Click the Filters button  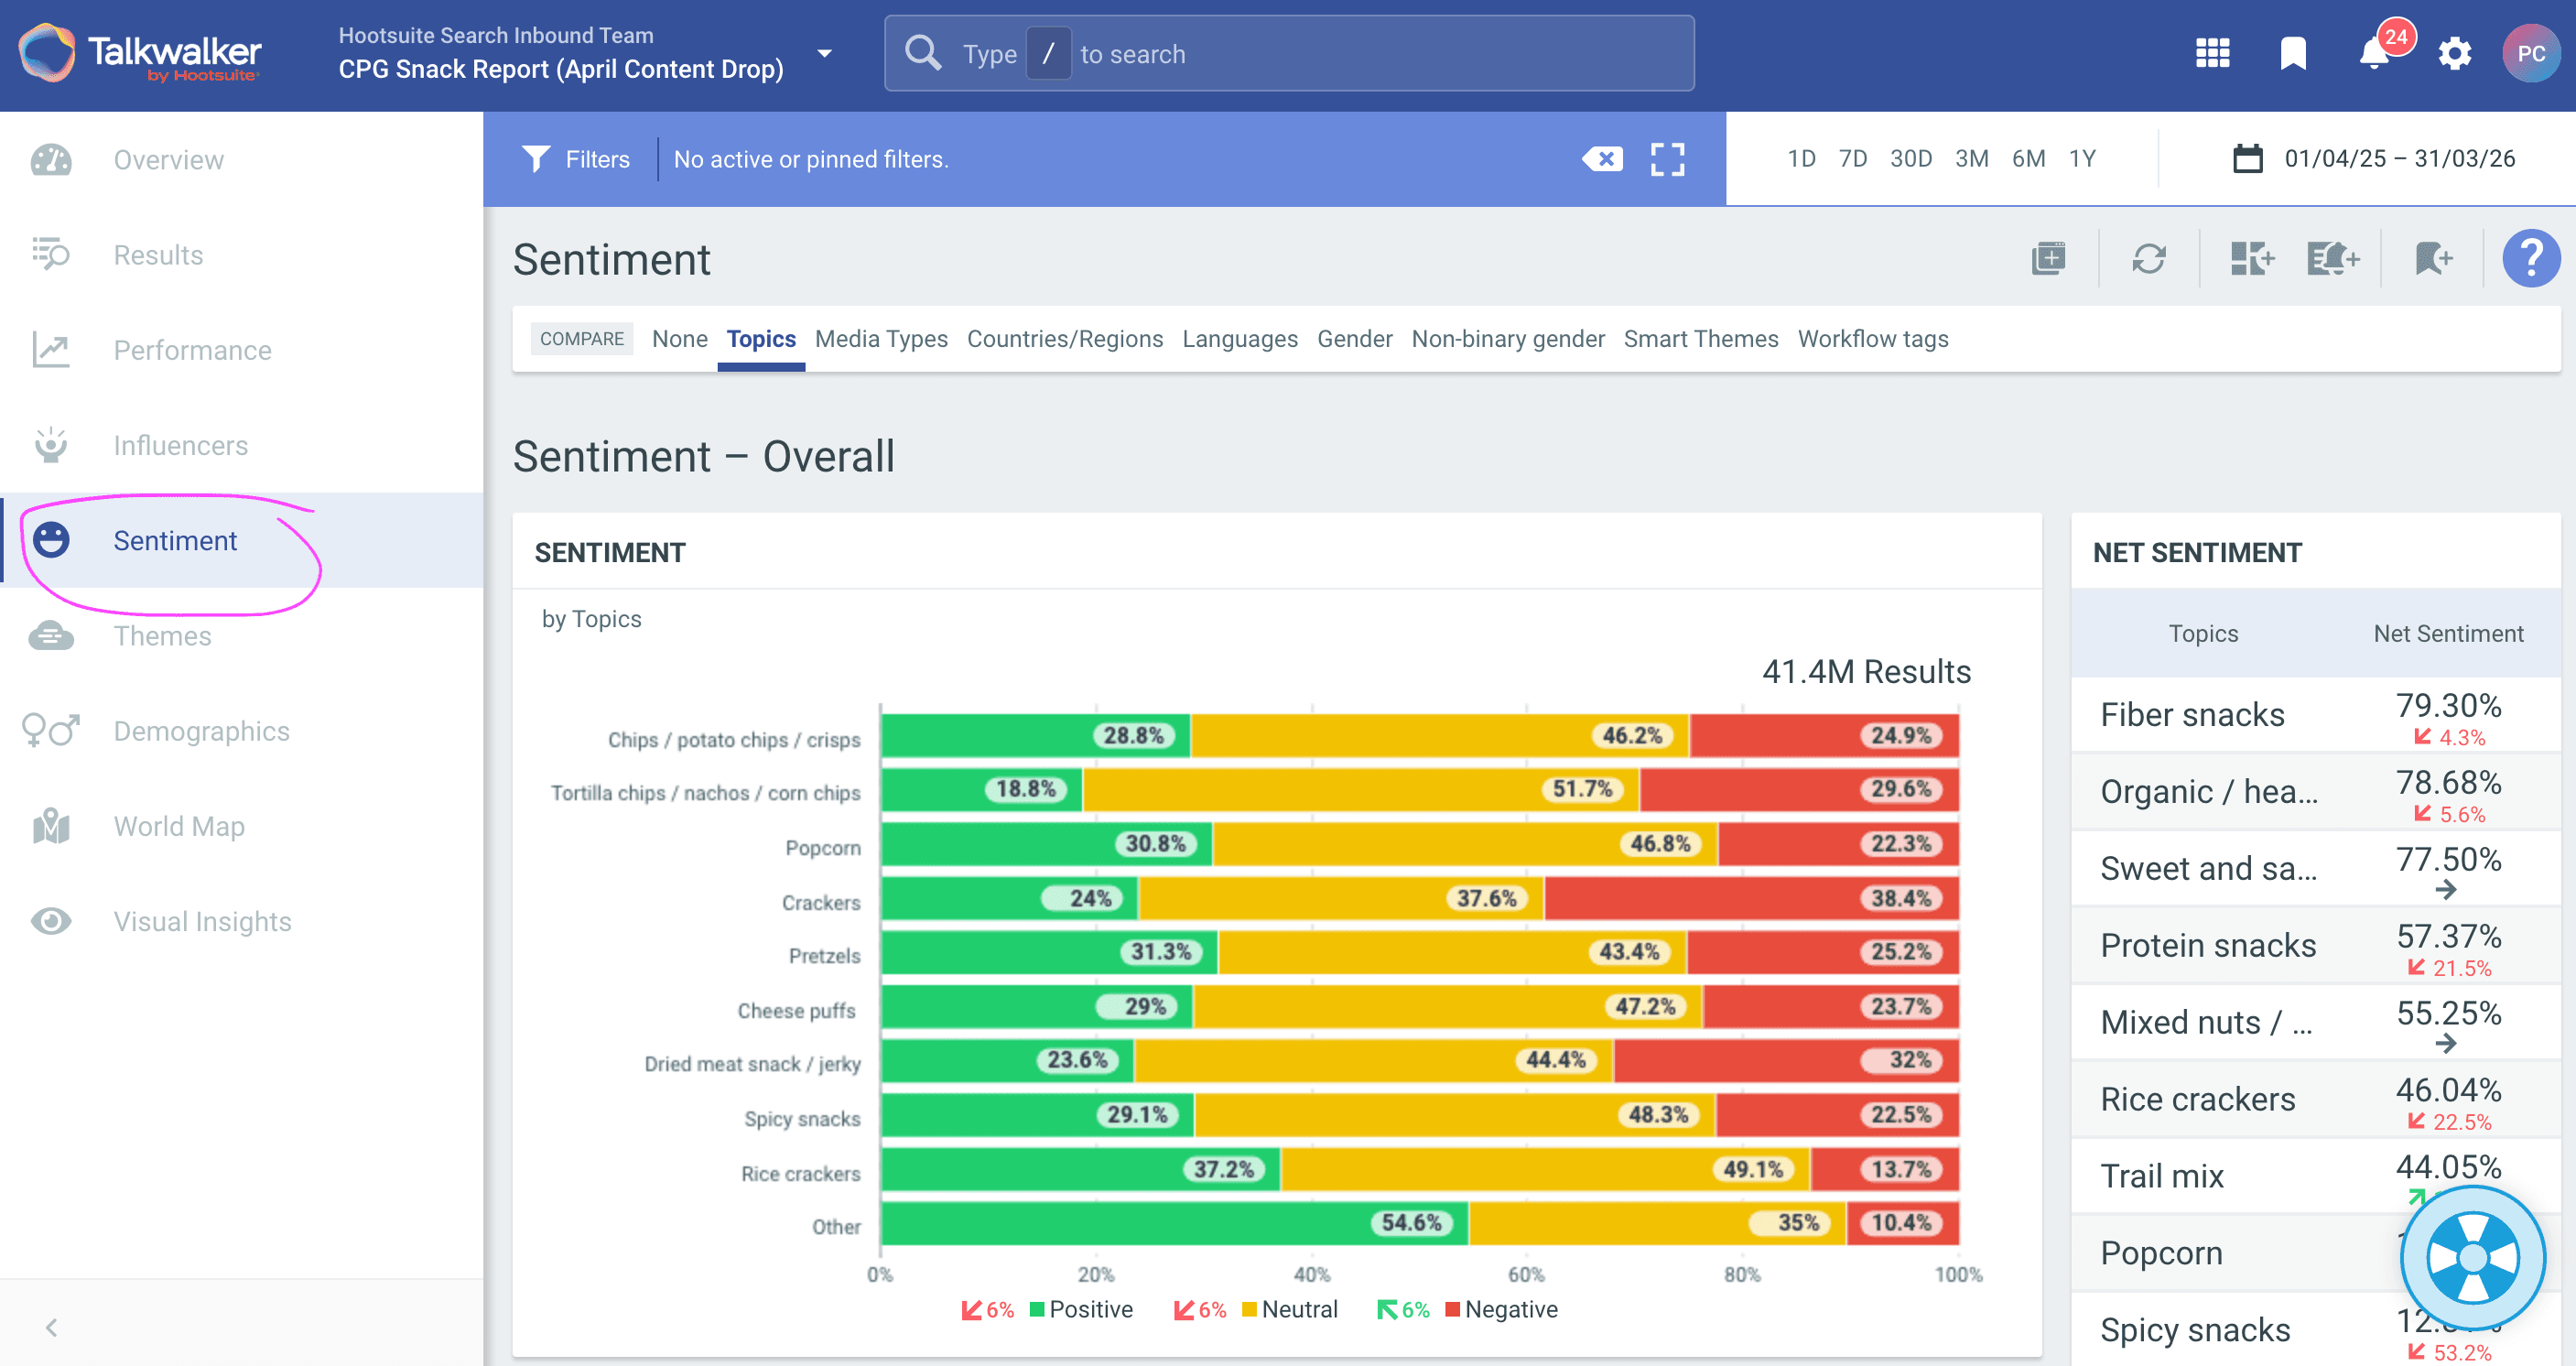[576, 159]
